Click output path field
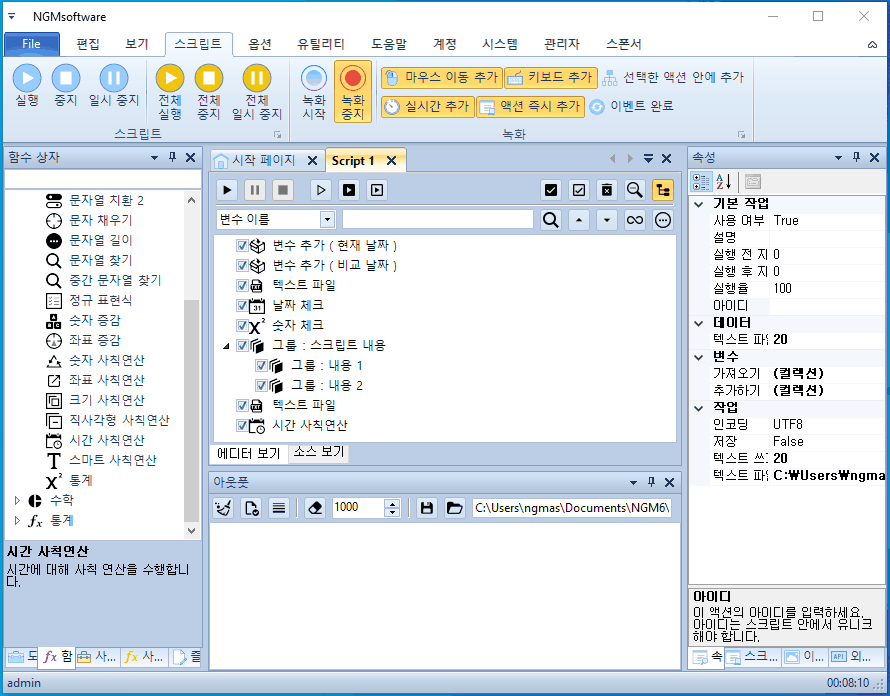890x696 pixels. click(572, 508)
